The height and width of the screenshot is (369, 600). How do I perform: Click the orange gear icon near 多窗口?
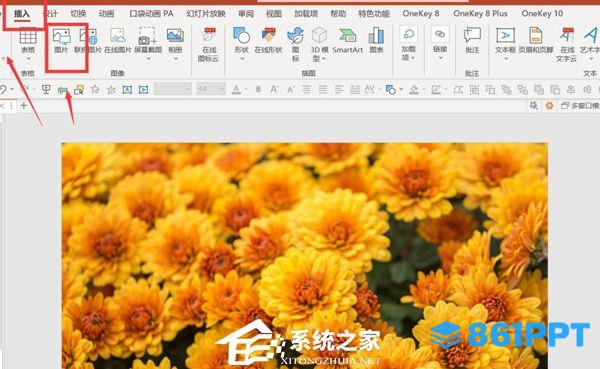click(x=549, y=106)
